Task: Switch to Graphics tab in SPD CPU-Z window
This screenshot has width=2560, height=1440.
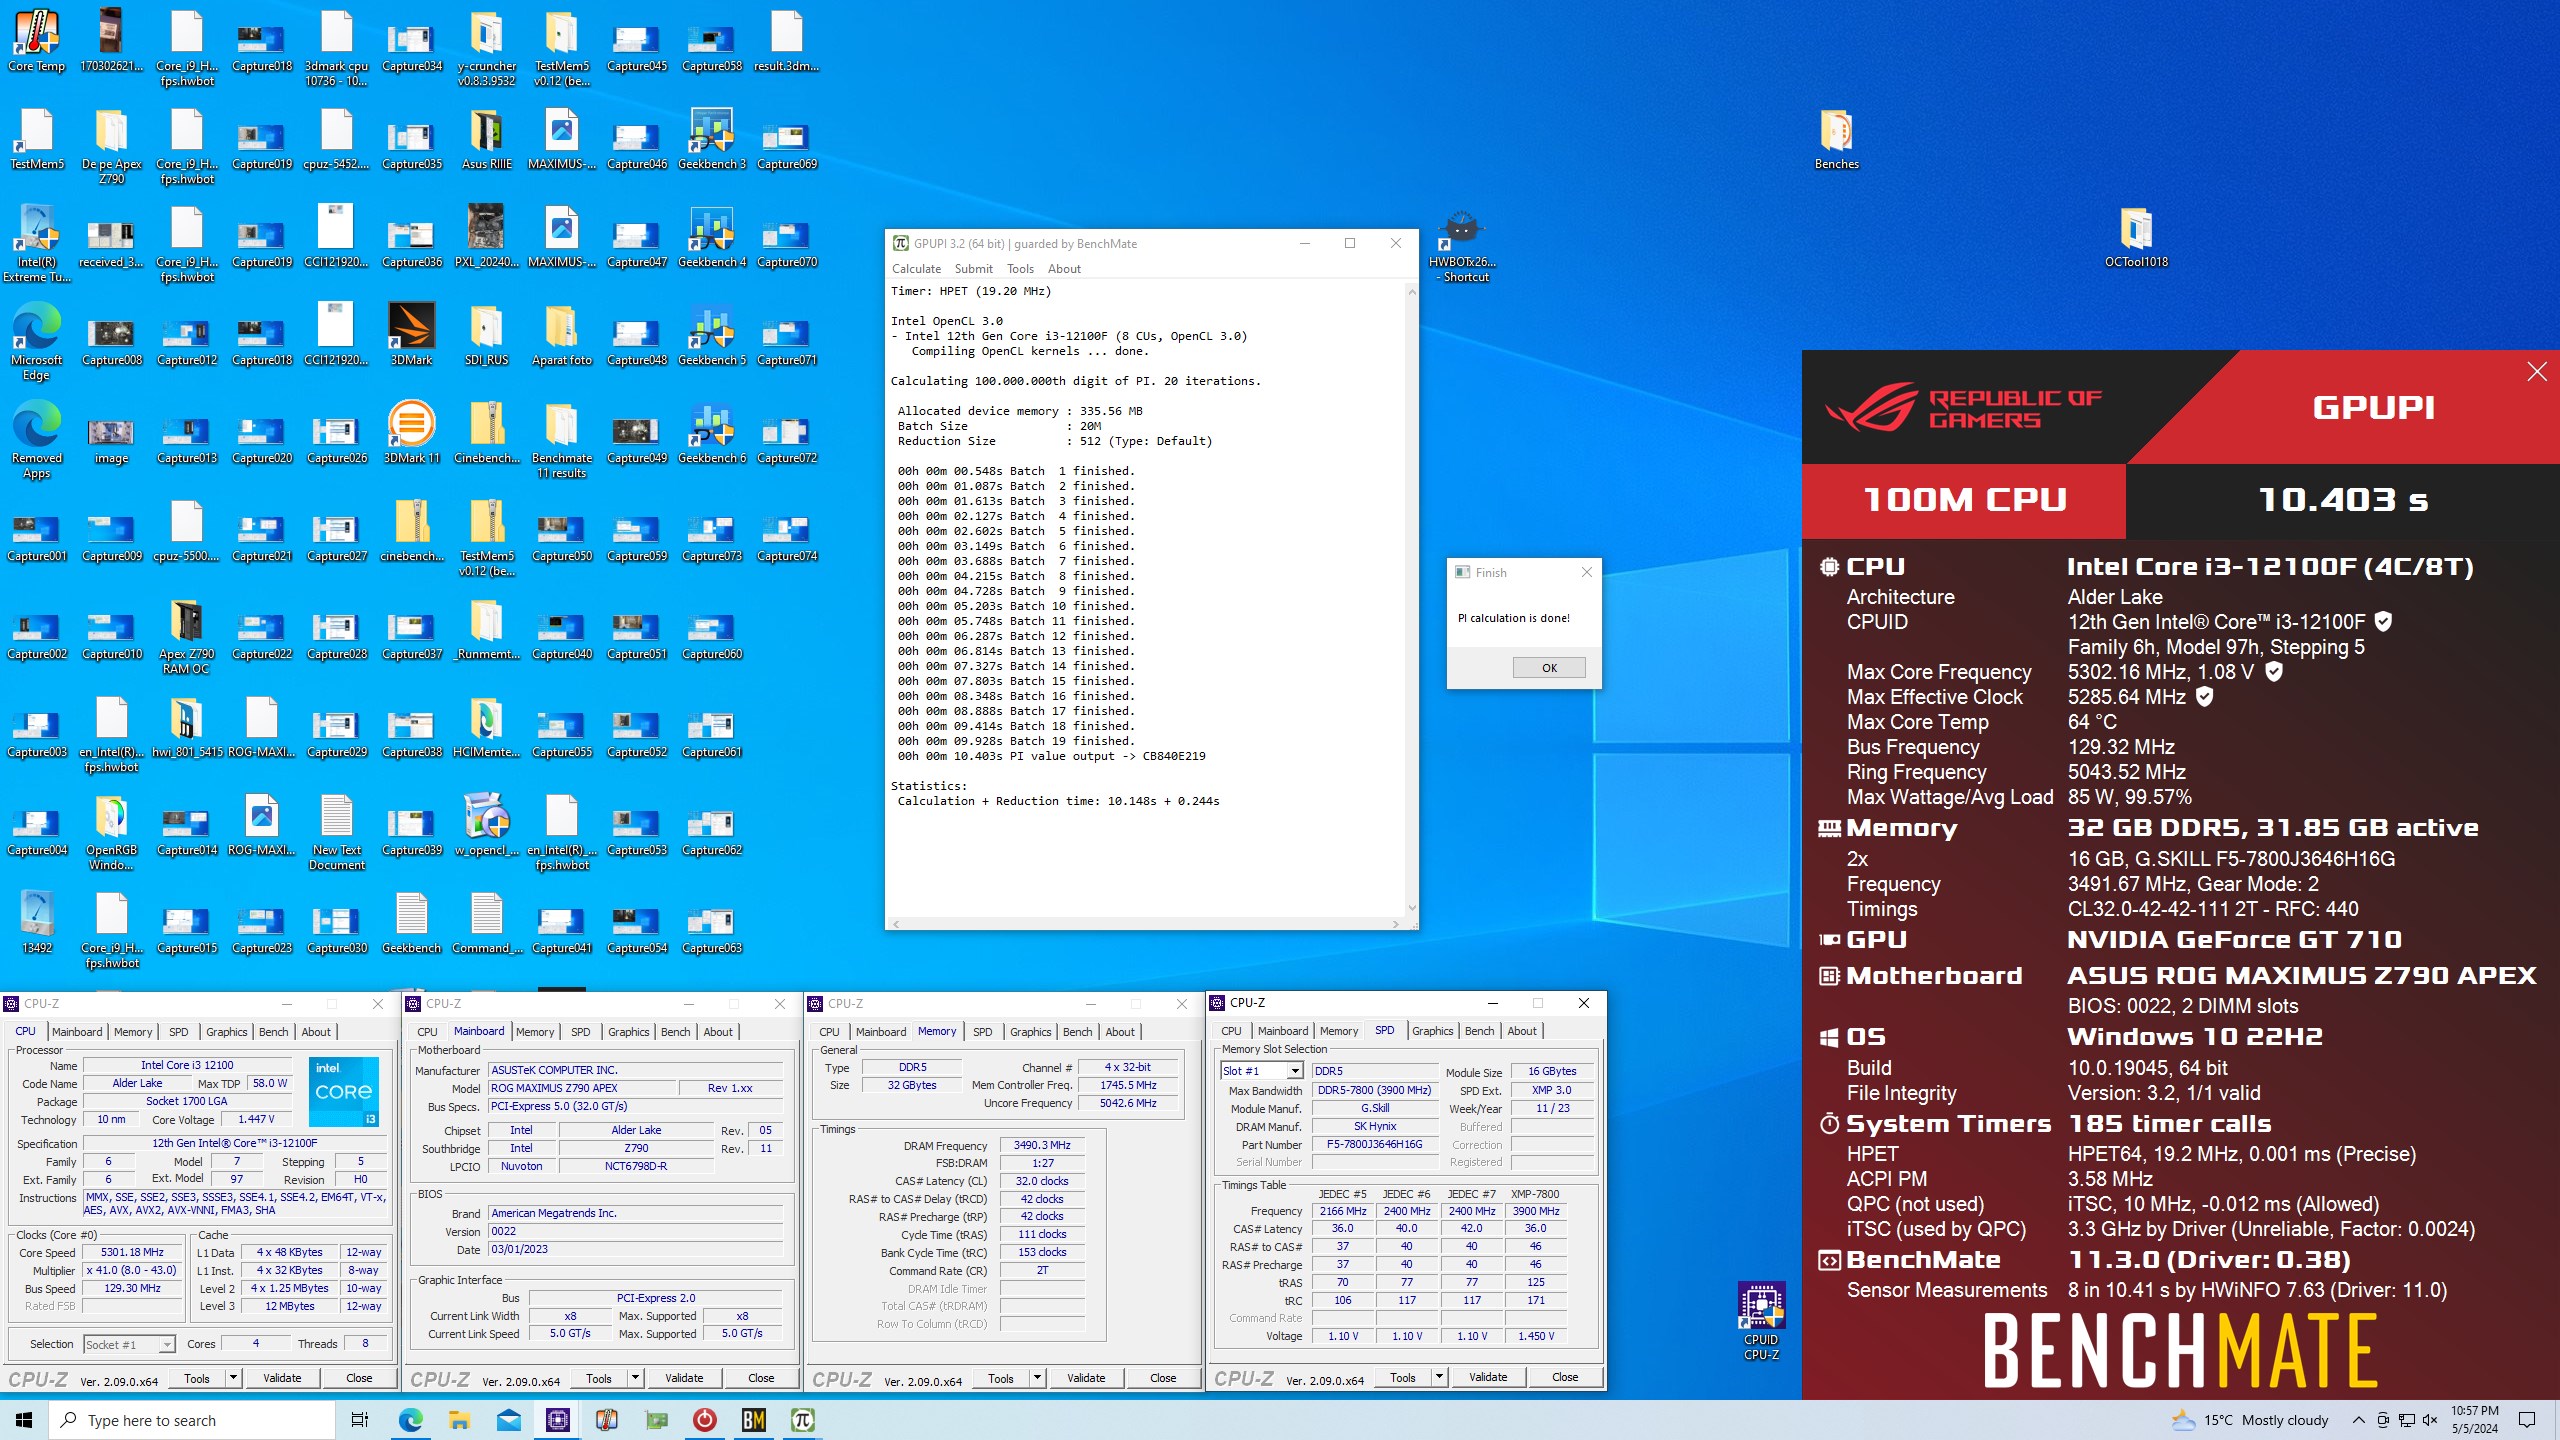Action: (1432, 1031)
